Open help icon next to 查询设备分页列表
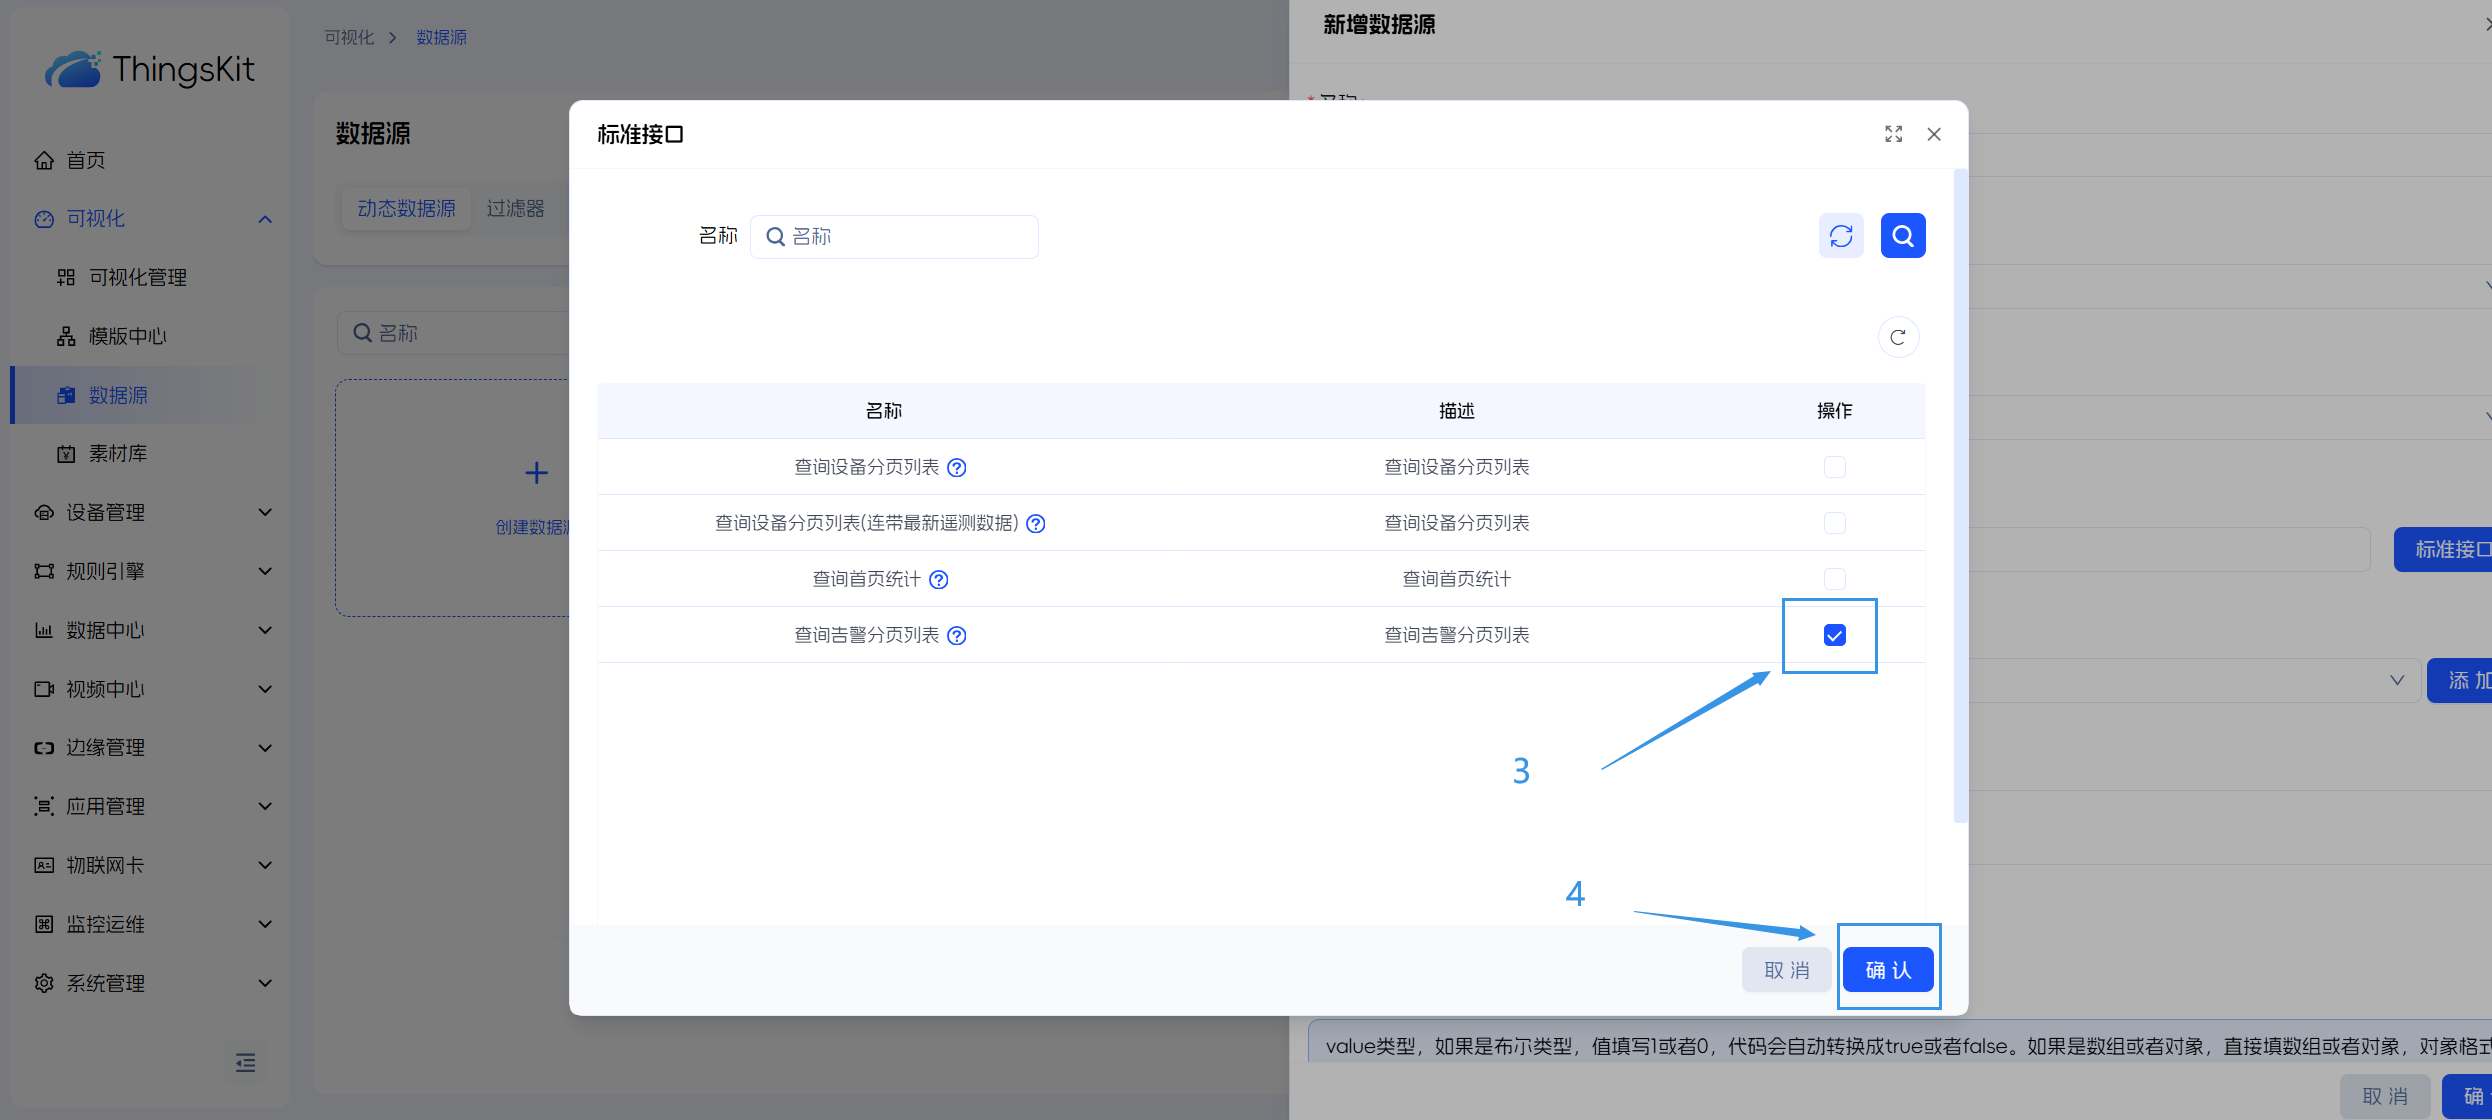The width and height of the screenshot is (2492, 1120). point(957,467)
